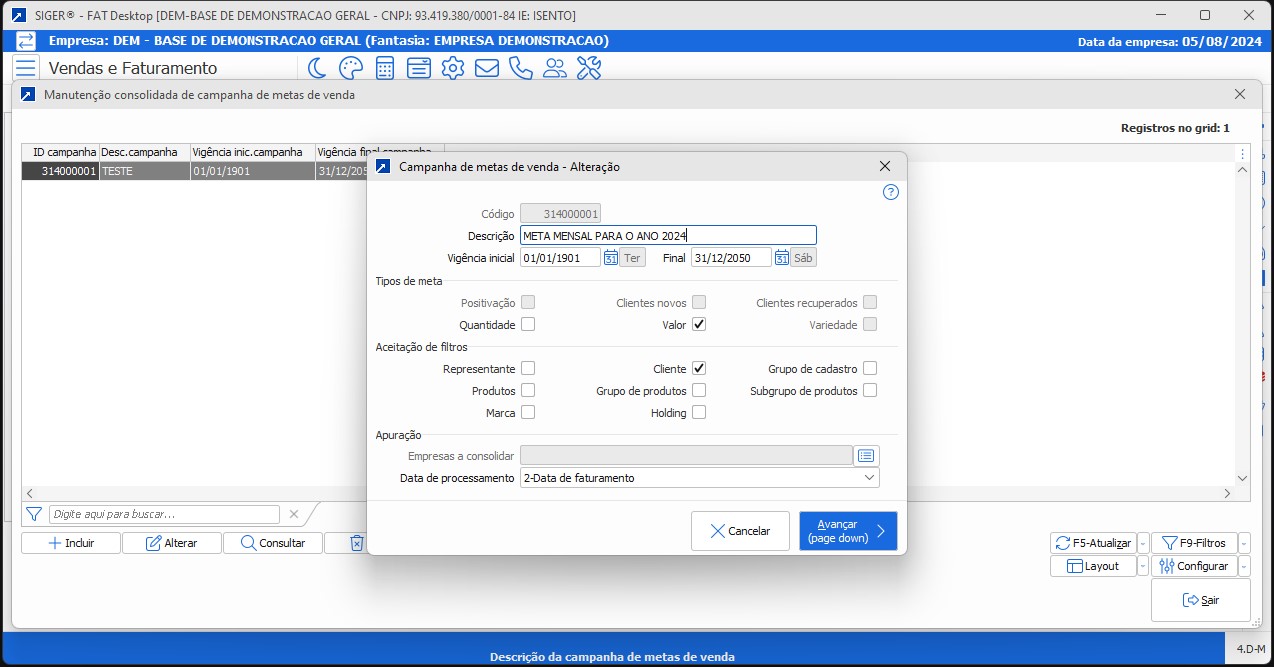
Task: Enable the Representante filter checkbox
Action: pyautogui.click(x=528, y=369)
